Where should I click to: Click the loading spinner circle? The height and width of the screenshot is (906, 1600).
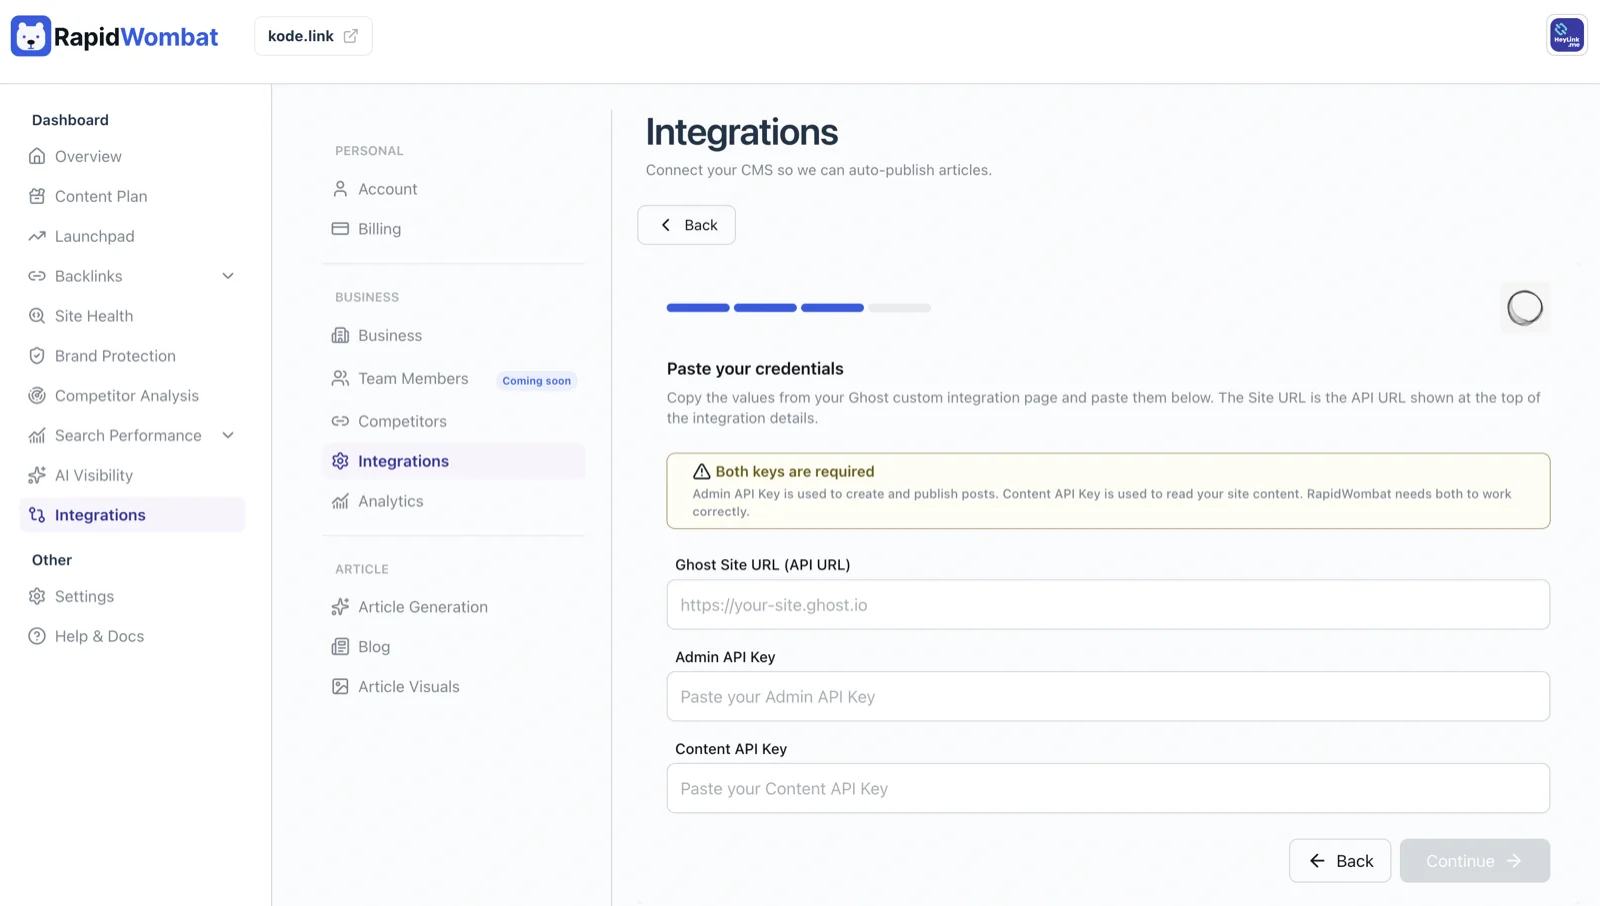pos(1525,308)
